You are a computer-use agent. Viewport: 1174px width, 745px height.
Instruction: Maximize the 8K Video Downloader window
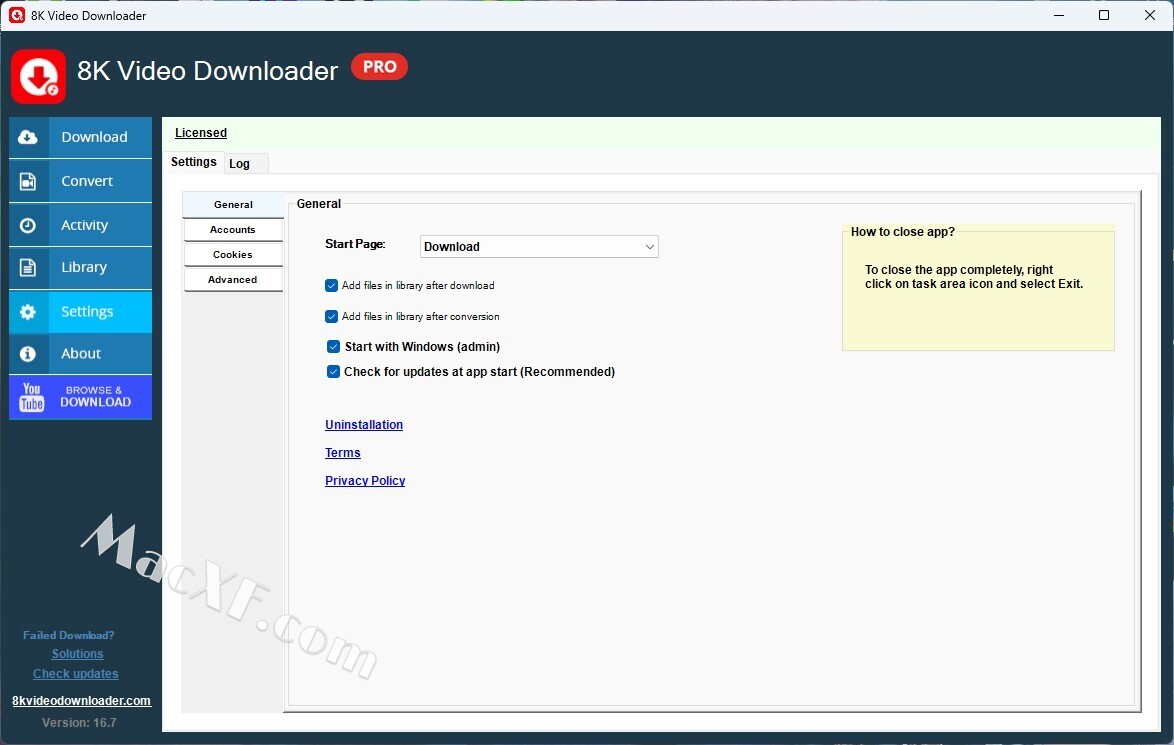(1104, 15)
